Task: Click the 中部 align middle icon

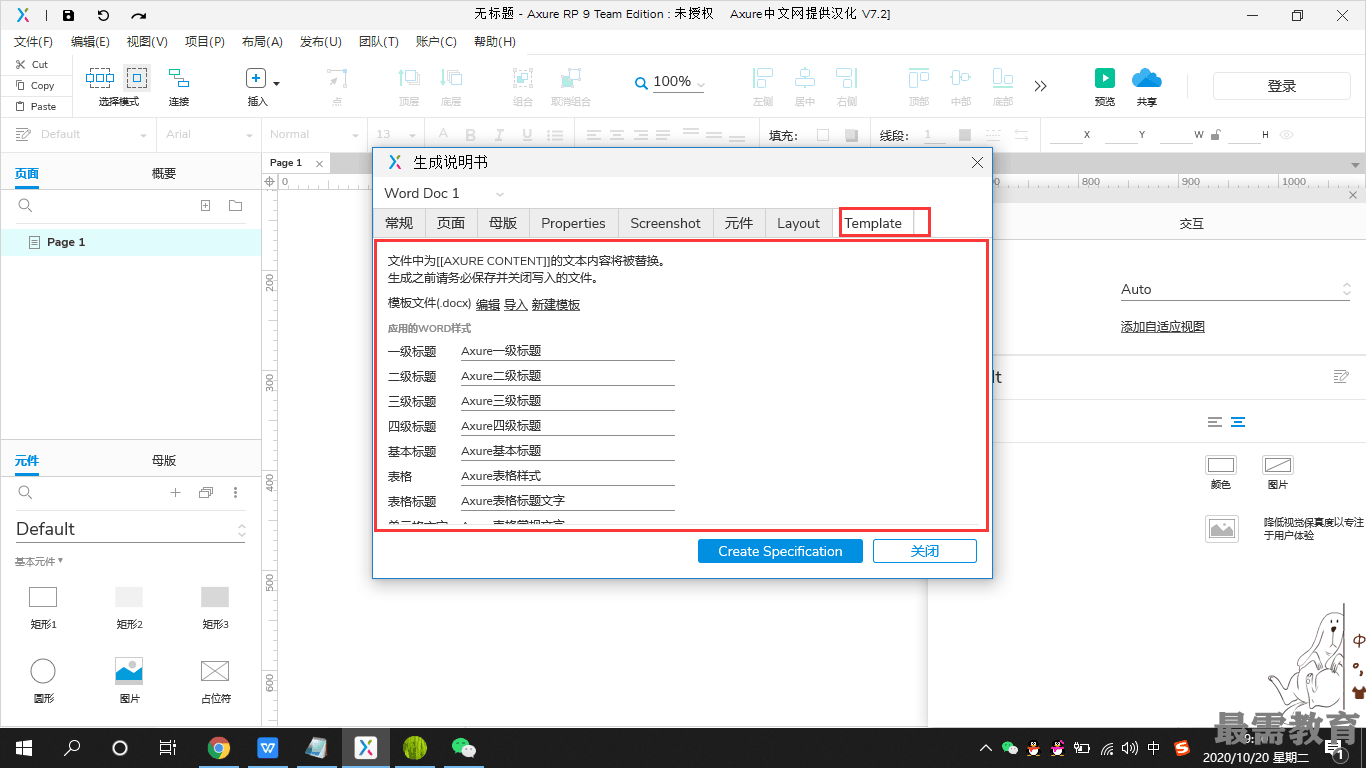Action: tap(961, 79)
